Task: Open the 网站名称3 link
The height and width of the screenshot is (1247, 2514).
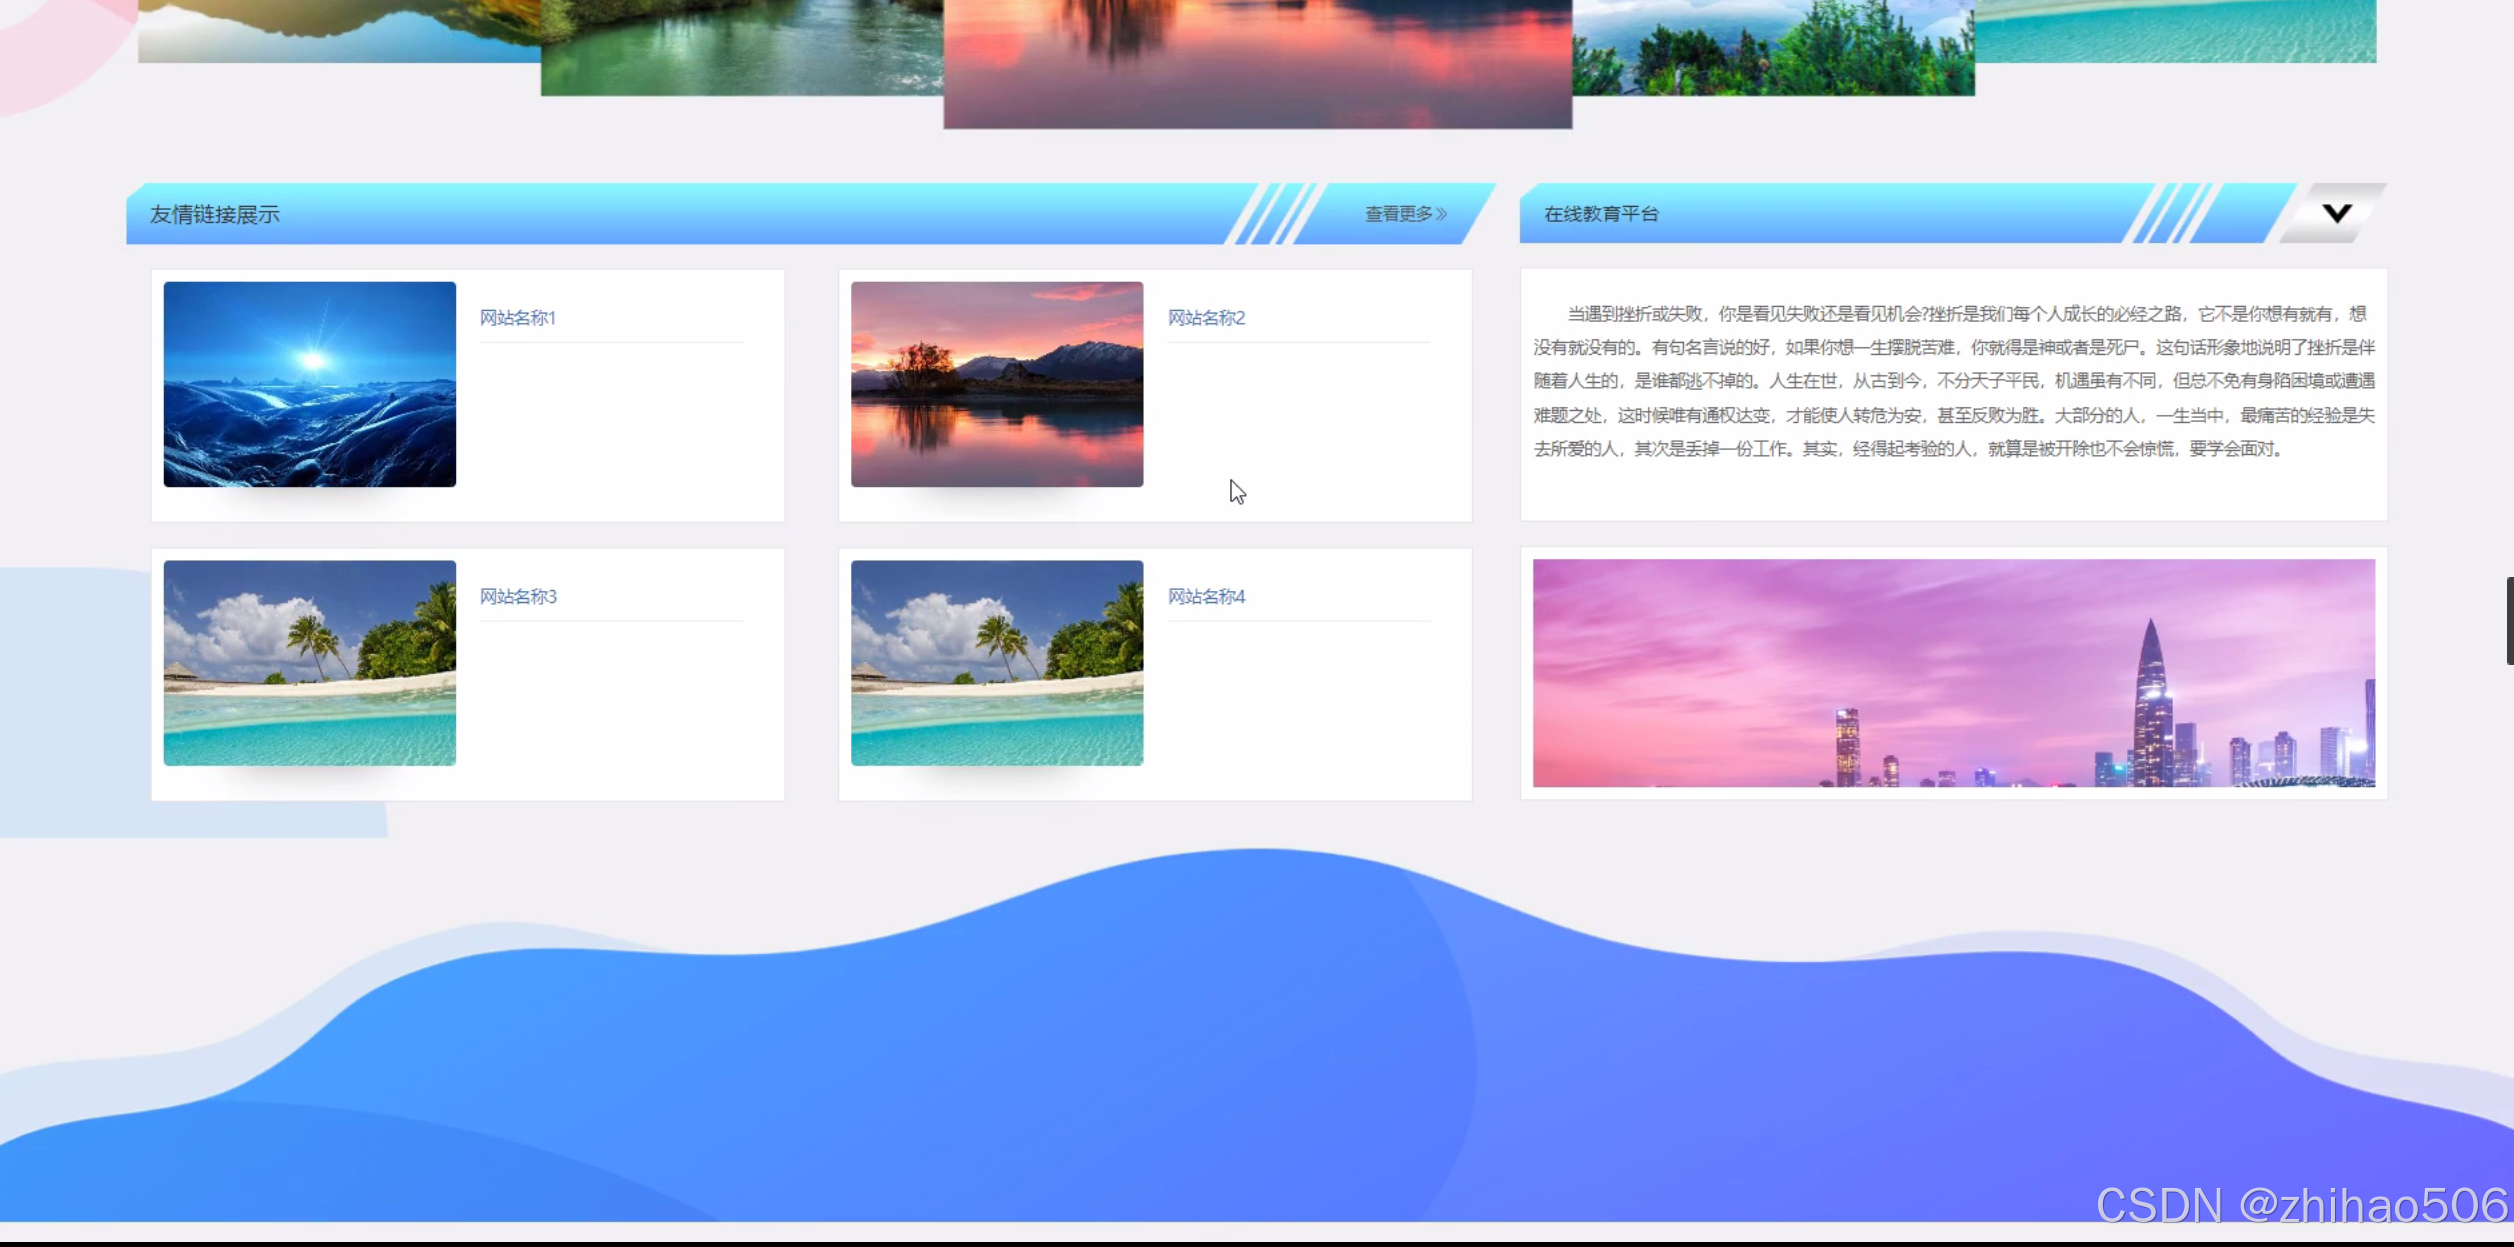Action: point(518,597)
